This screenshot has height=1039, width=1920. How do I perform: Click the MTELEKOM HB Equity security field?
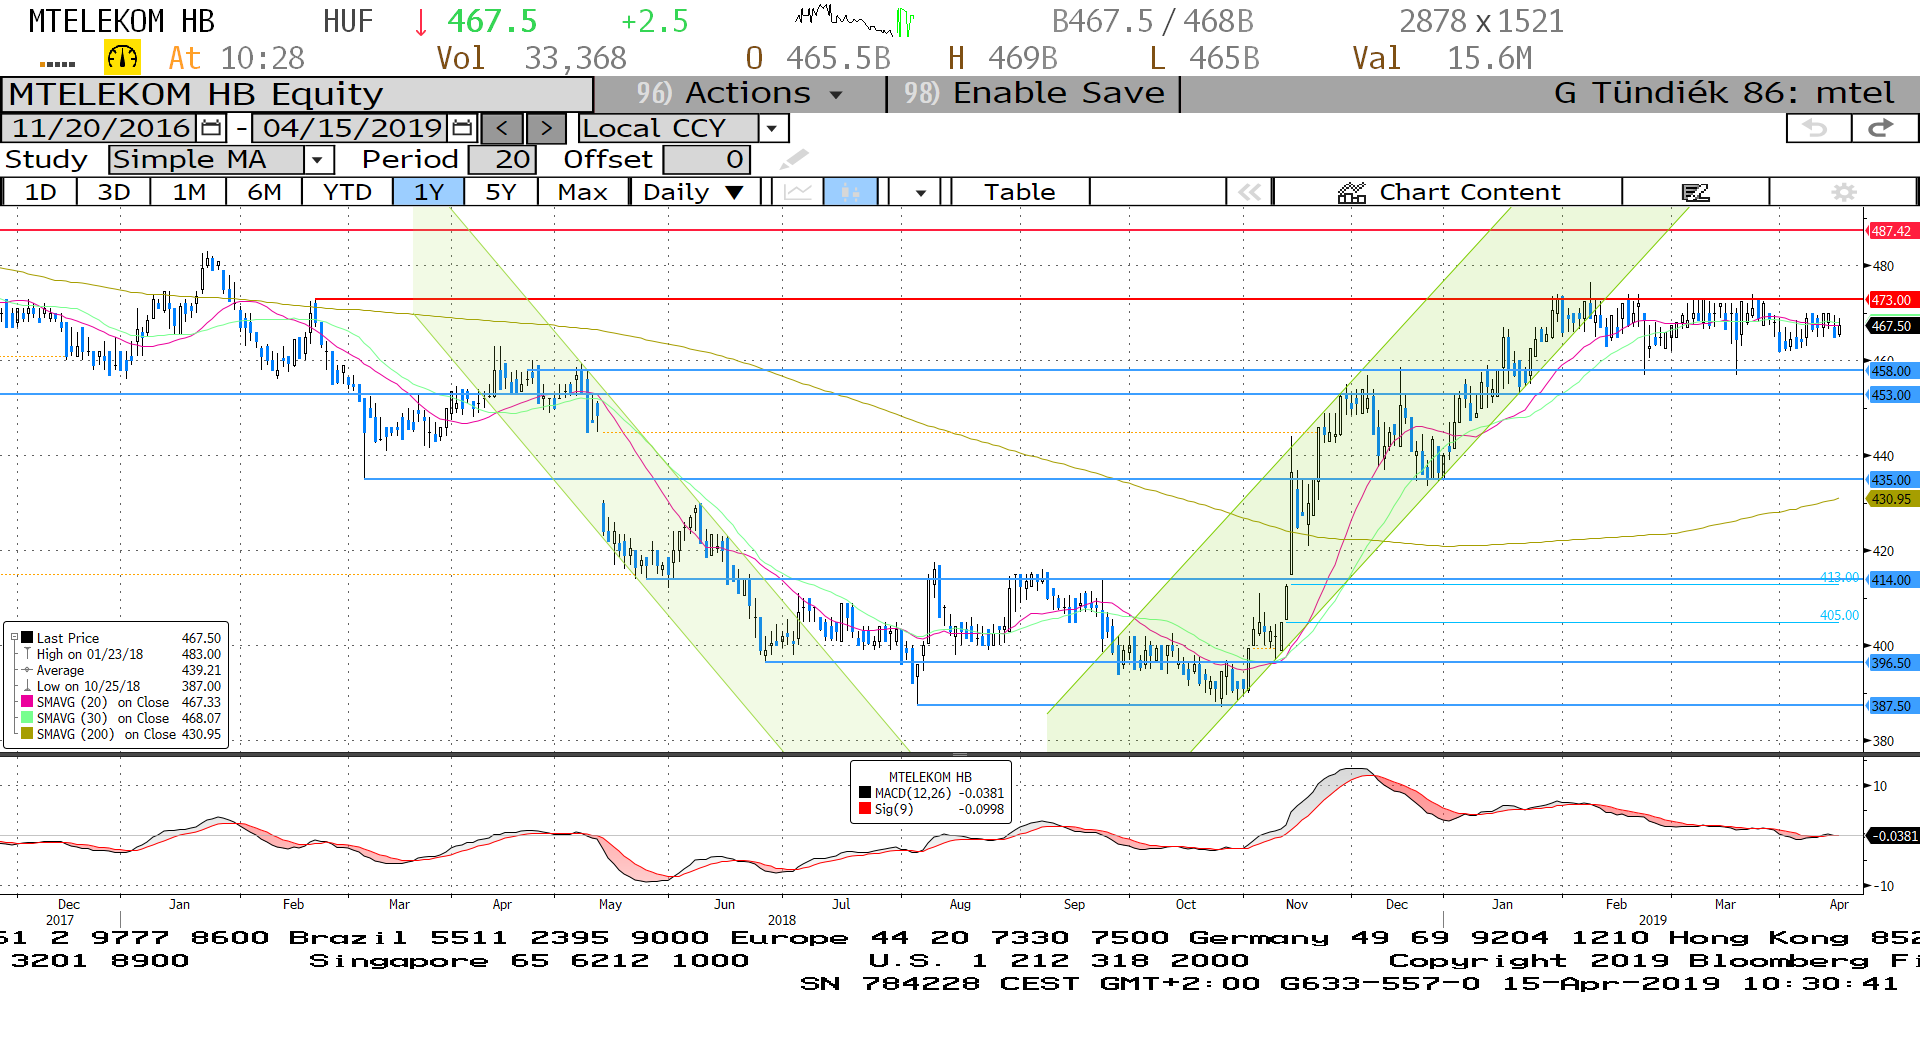297,94
